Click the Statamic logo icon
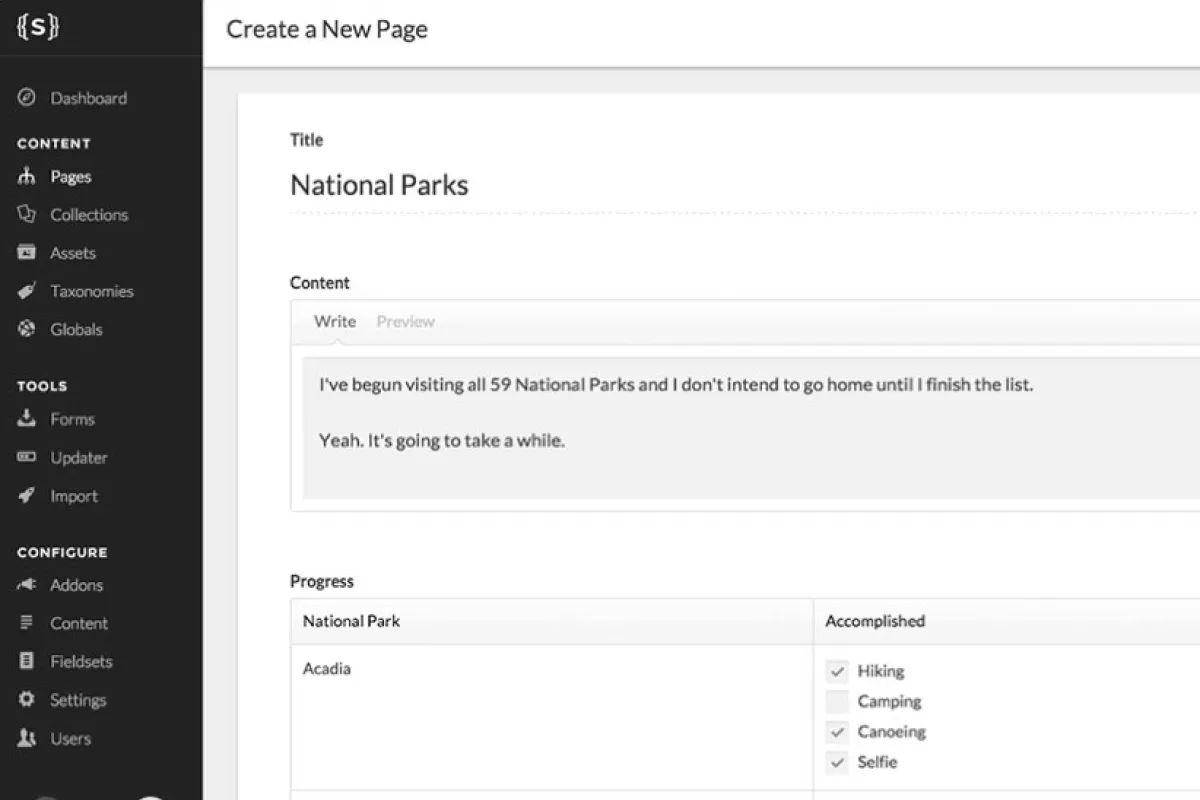This screenshot has height=800, width=1200. (37, 28)
